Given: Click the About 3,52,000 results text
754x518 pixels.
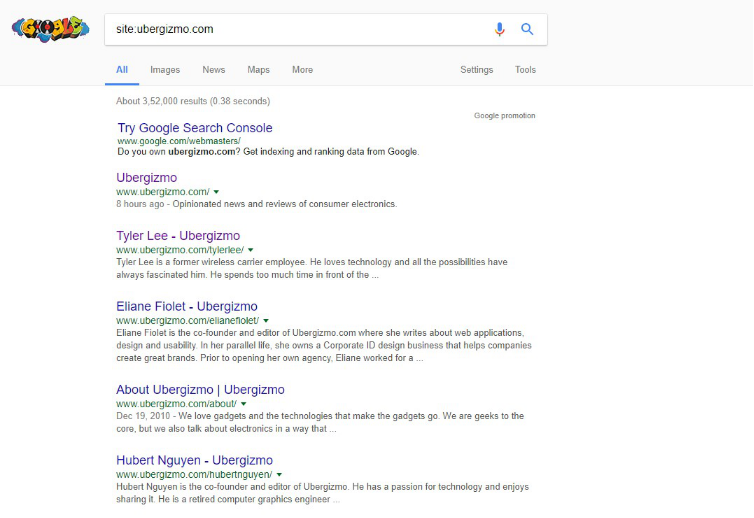Looking at the screenshot, I should [193, 101].
